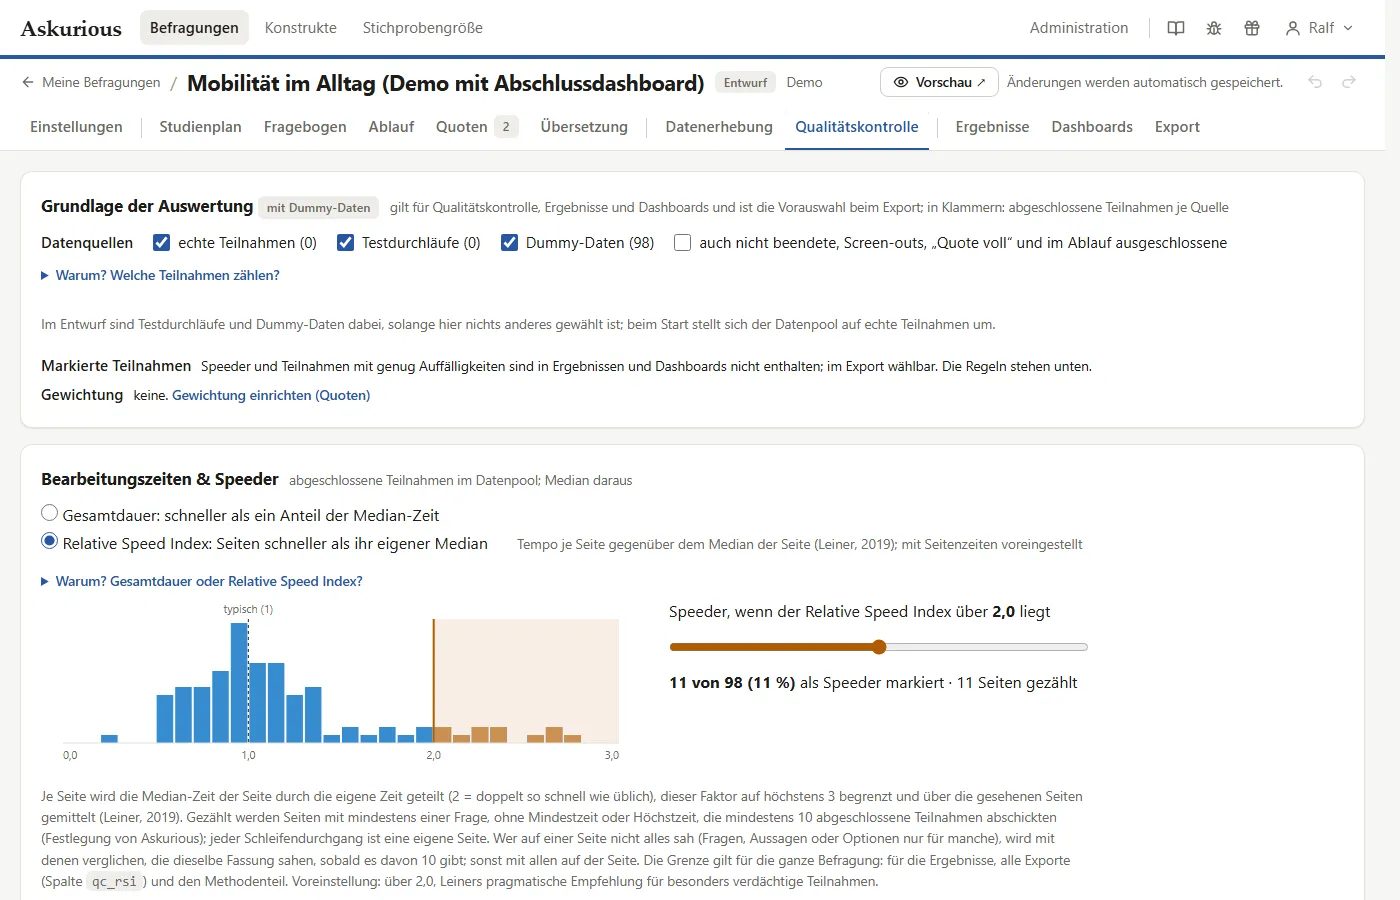The height and width of the screenshot is (900, 1400).
Task: Go back via Meine Befragungen arrow
Action: [28, 82]
